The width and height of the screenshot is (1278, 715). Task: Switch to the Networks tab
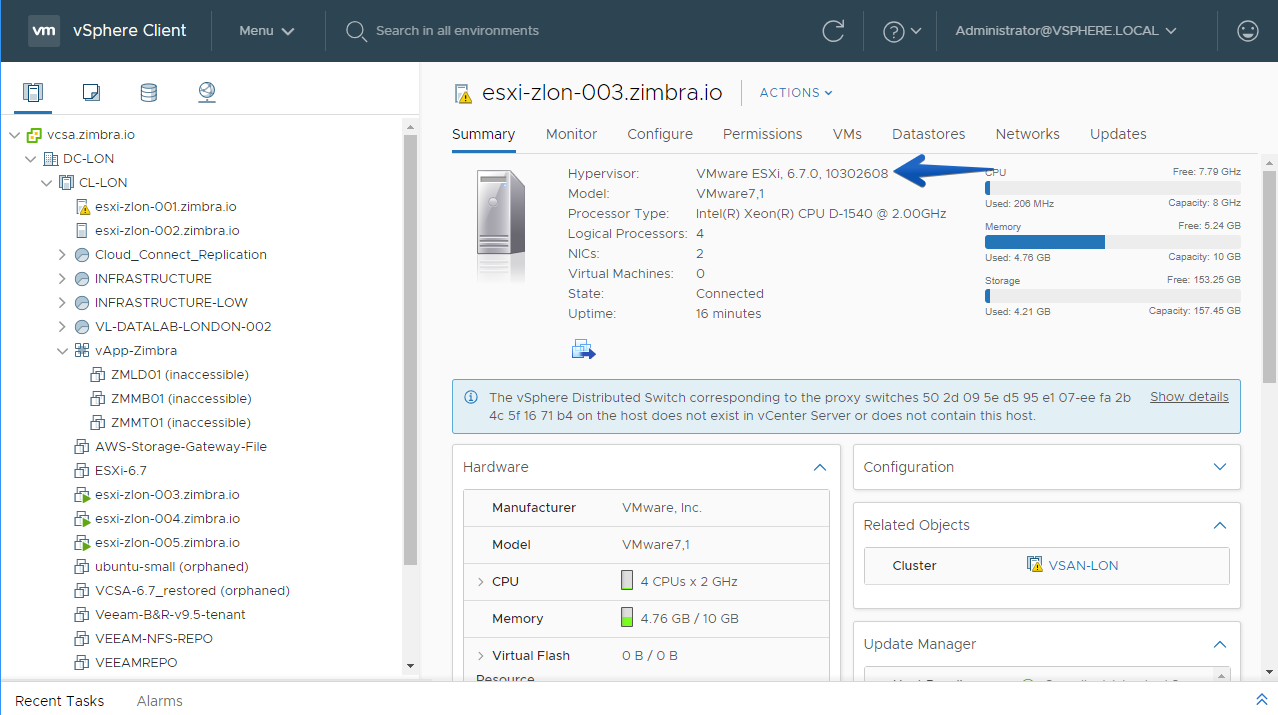1028,134
